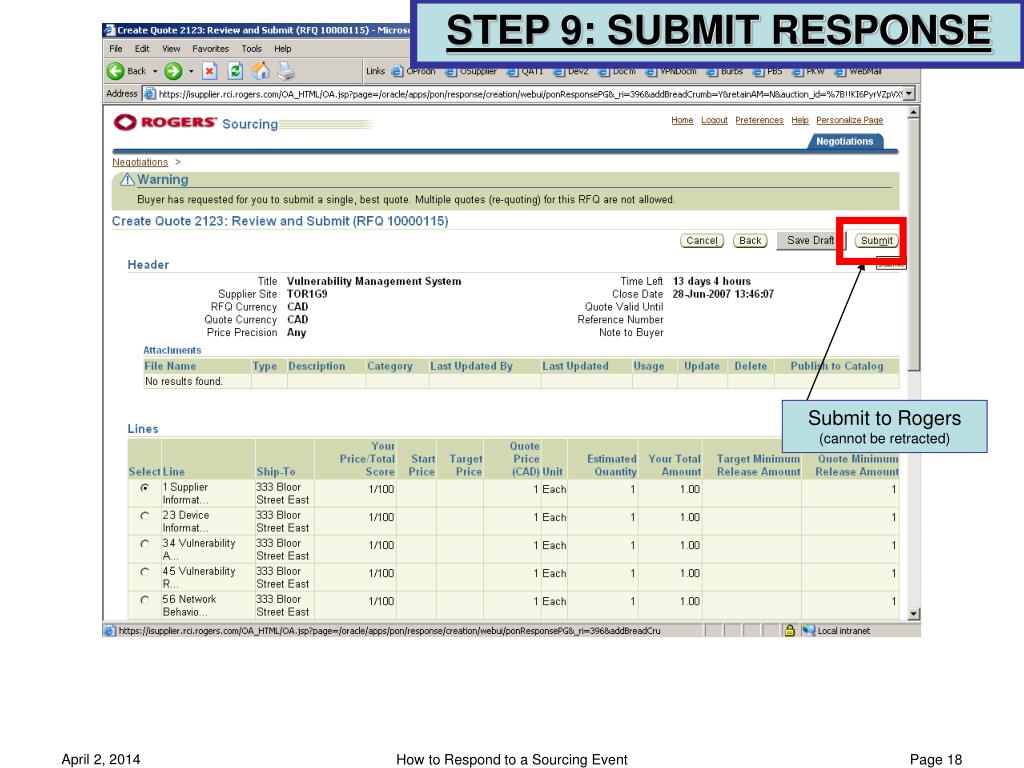Open the Favorites menu
Image resolution: width=1024 pixels, height=768 pixels.
[210, 49]
